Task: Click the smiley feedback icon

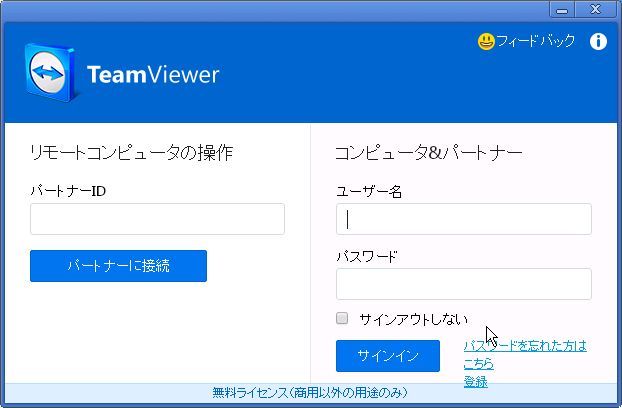Action: [486, 41]
